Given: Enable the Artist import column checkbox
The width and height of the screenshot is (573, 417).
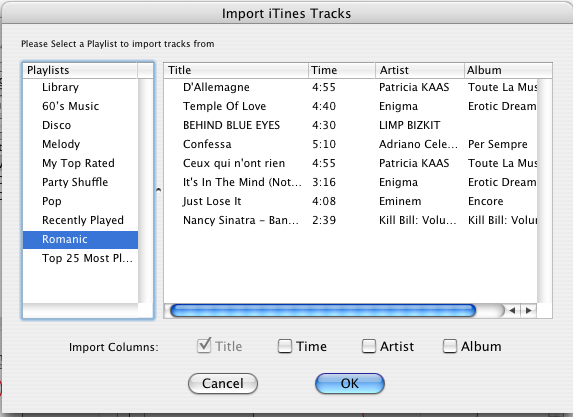Looking at the screenshot, I should [x=369, y=346].
